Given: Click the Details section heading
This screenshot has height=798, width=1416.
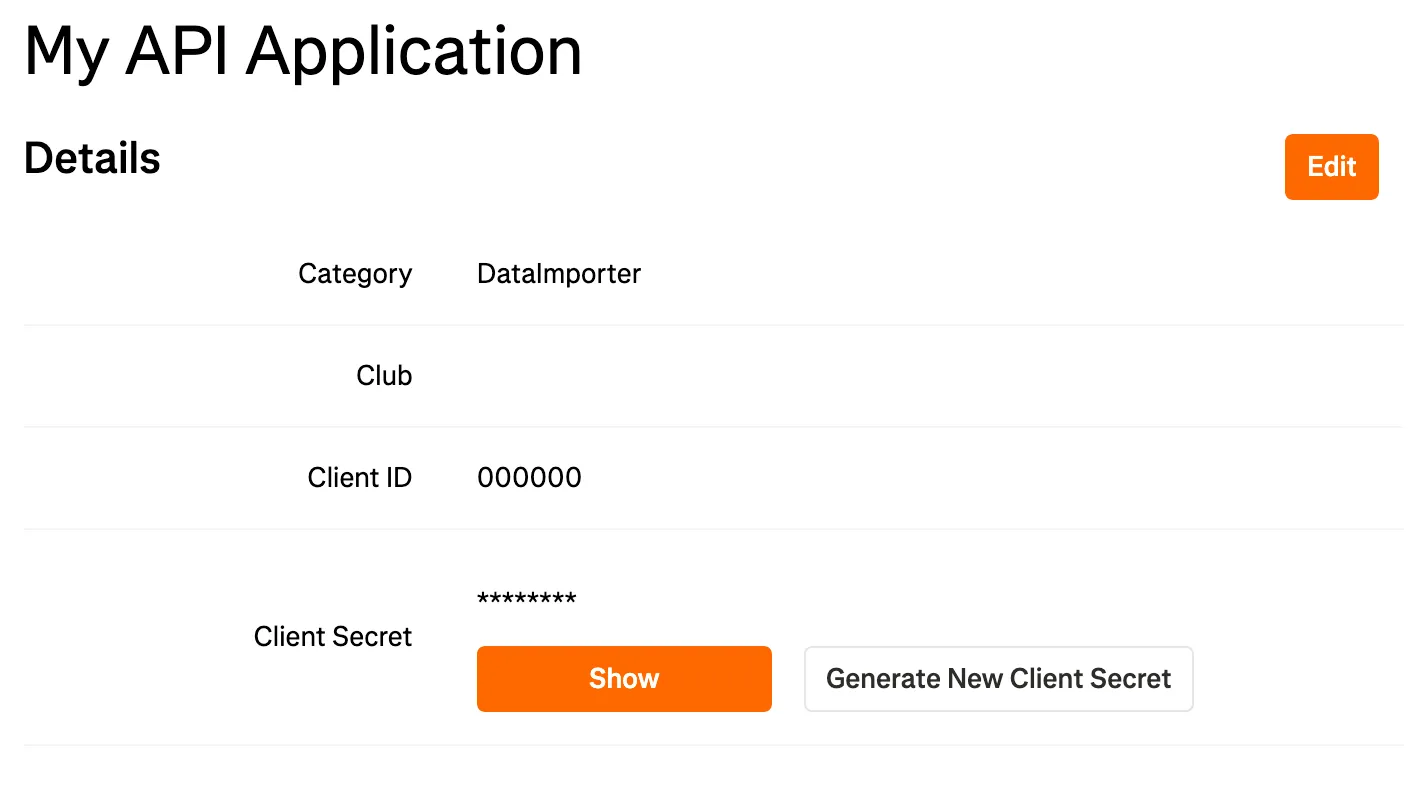Looking at the screenshot, I should tap(92, 157).
